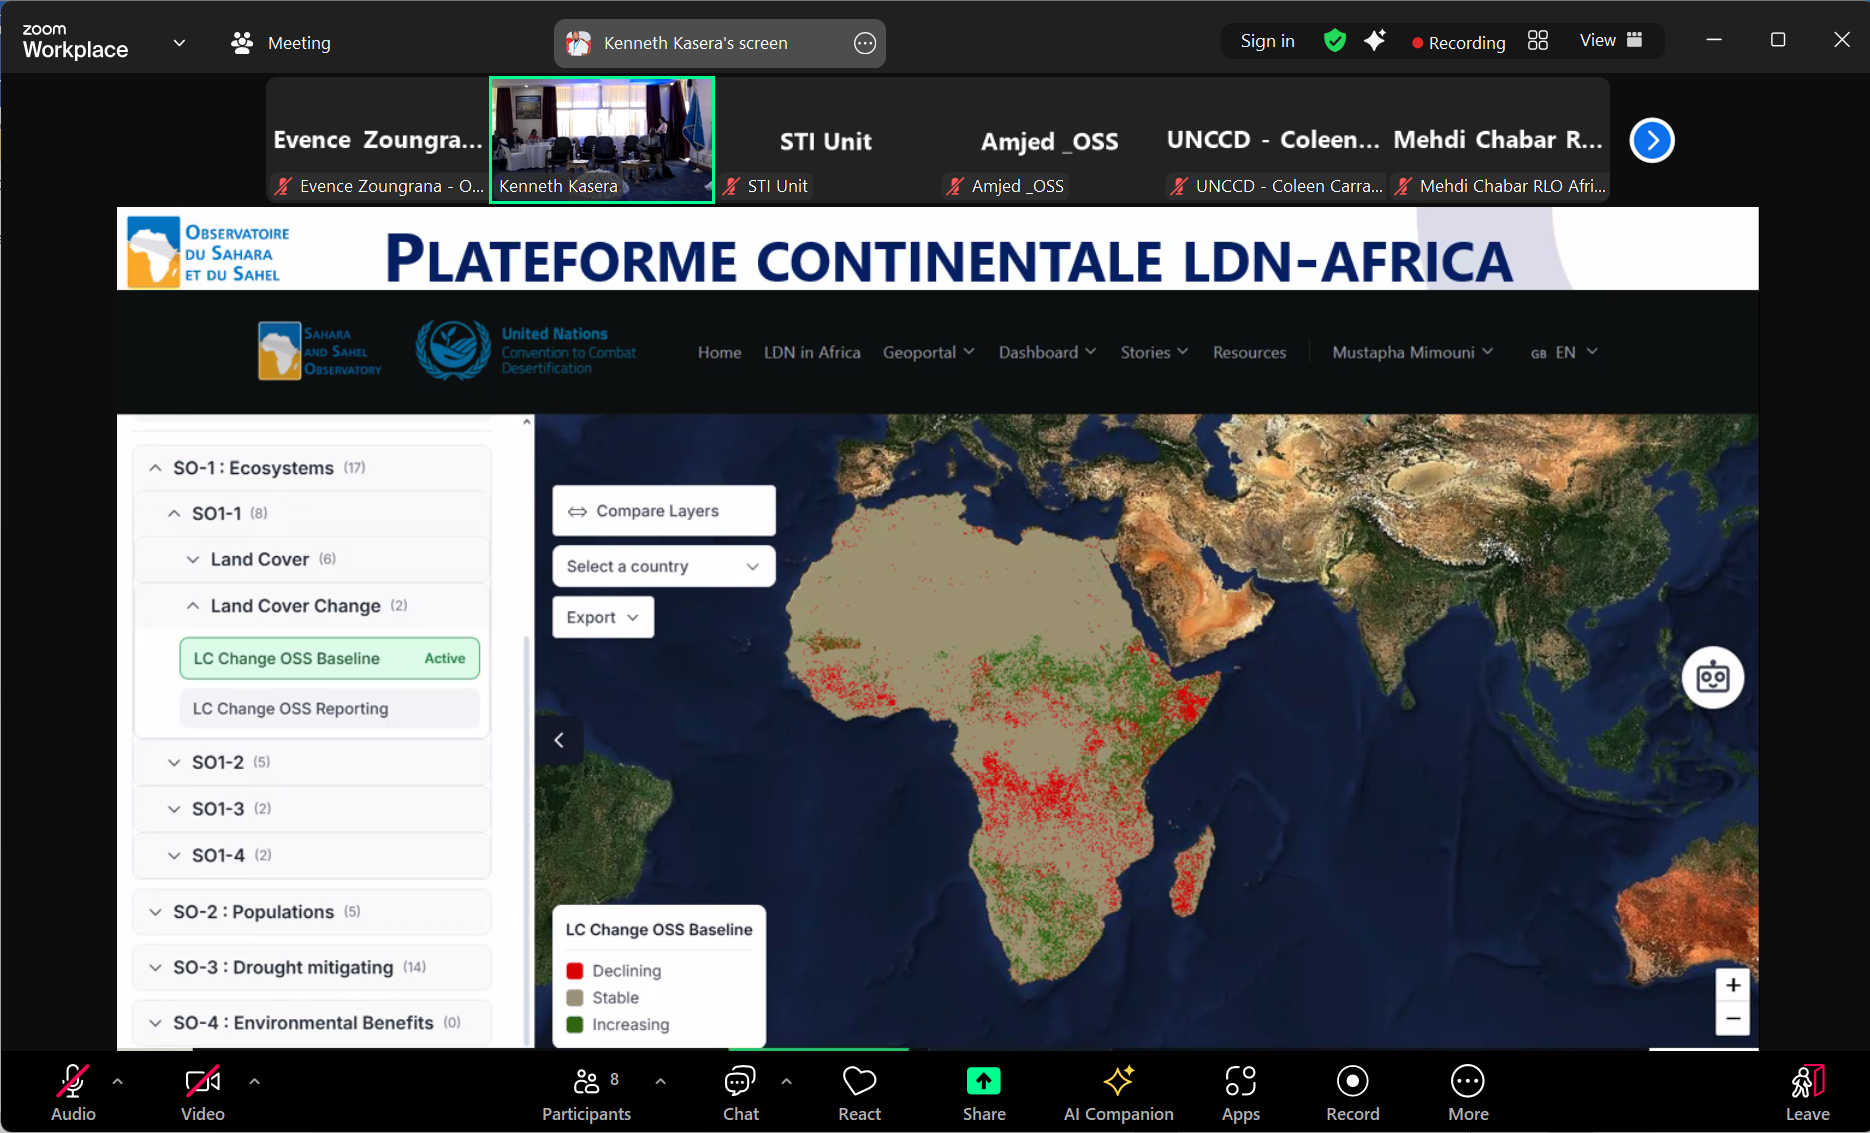The height and width of the screenshot is (1133, 1870).
Task: Open the Apps panel
Action: tap(1240, 1092)
